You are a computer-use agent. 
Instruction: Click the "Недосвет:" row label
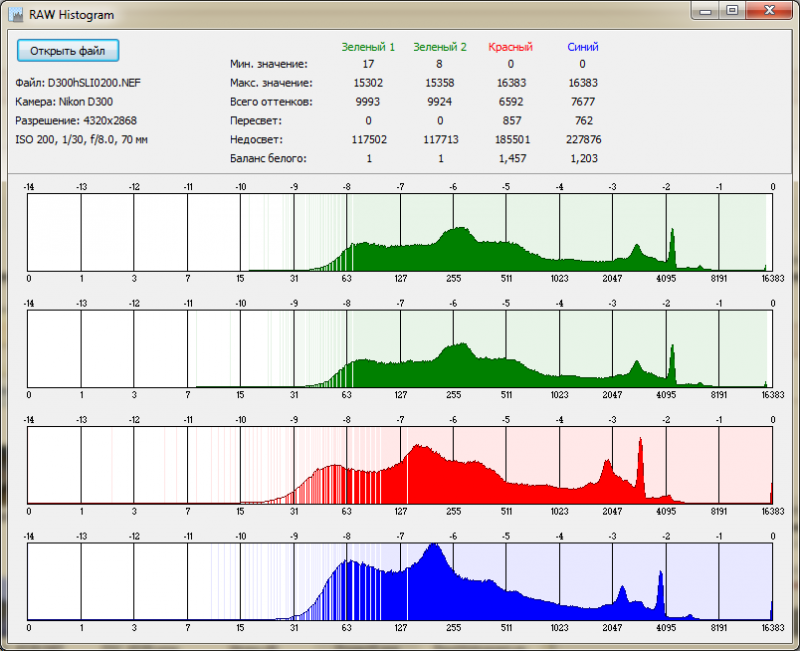coord(256,139)
